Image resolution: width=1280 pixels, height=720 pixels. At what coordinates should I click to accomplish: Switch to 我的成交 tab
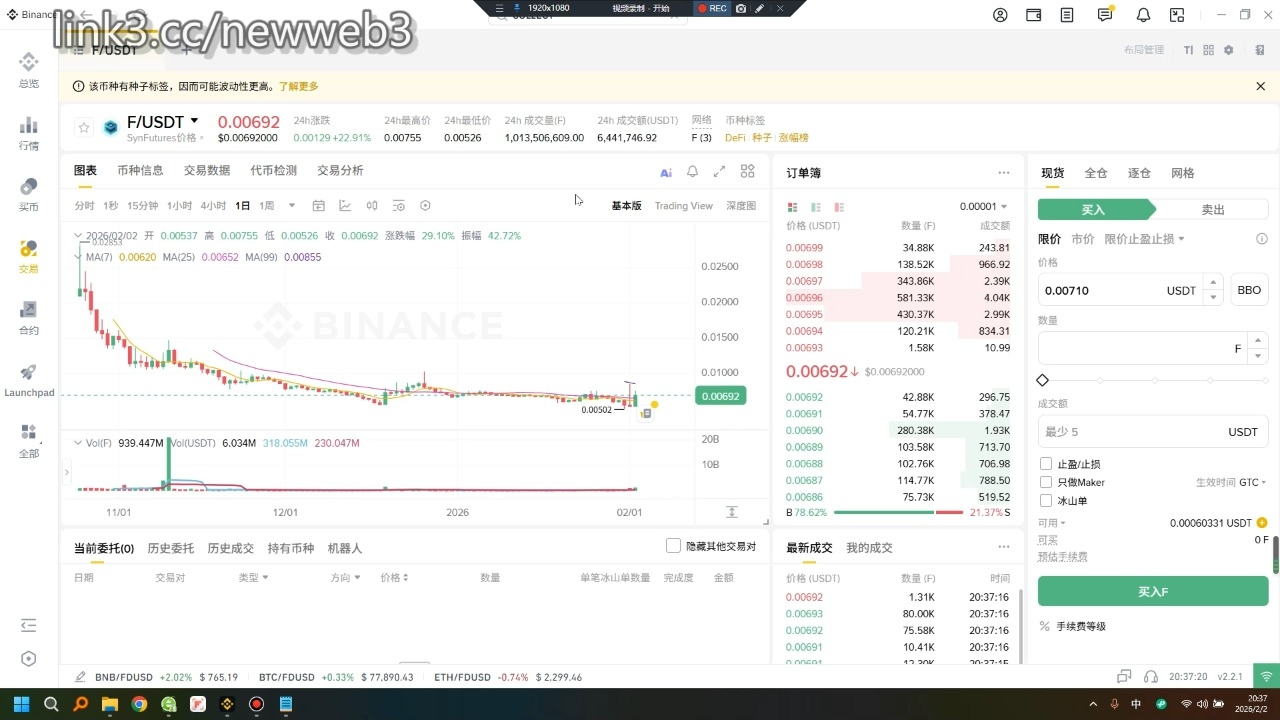[869, 547]
